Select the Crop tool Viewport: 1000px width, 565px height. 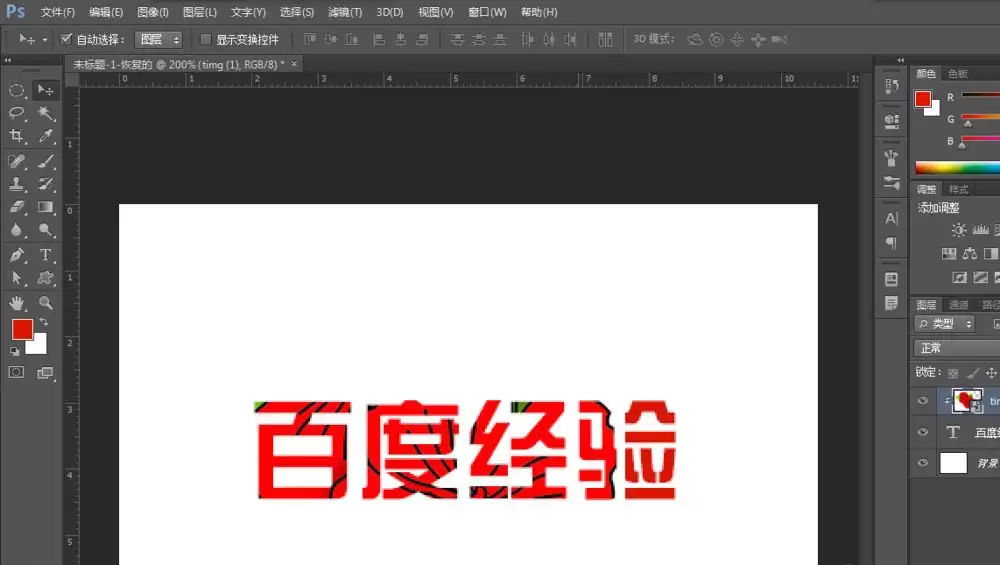coord(17,136)
